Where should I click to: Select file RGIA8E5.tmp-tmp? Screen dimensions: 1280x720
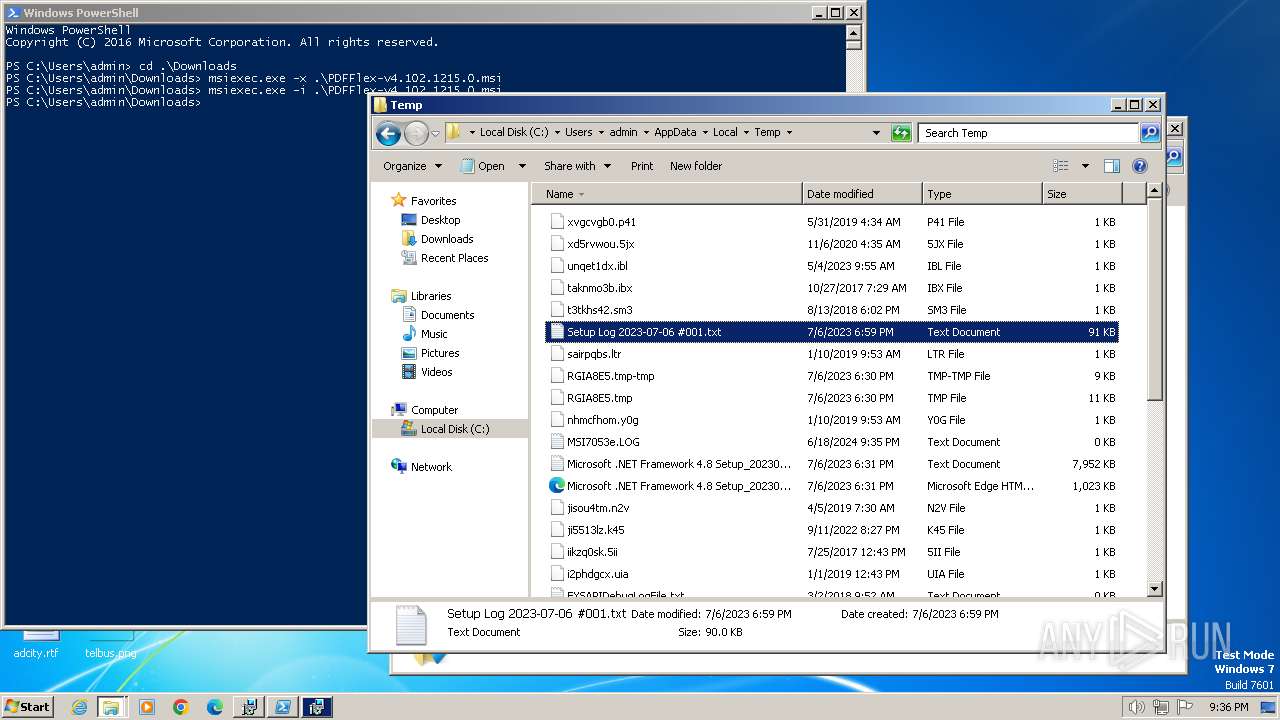click(831, 376)
